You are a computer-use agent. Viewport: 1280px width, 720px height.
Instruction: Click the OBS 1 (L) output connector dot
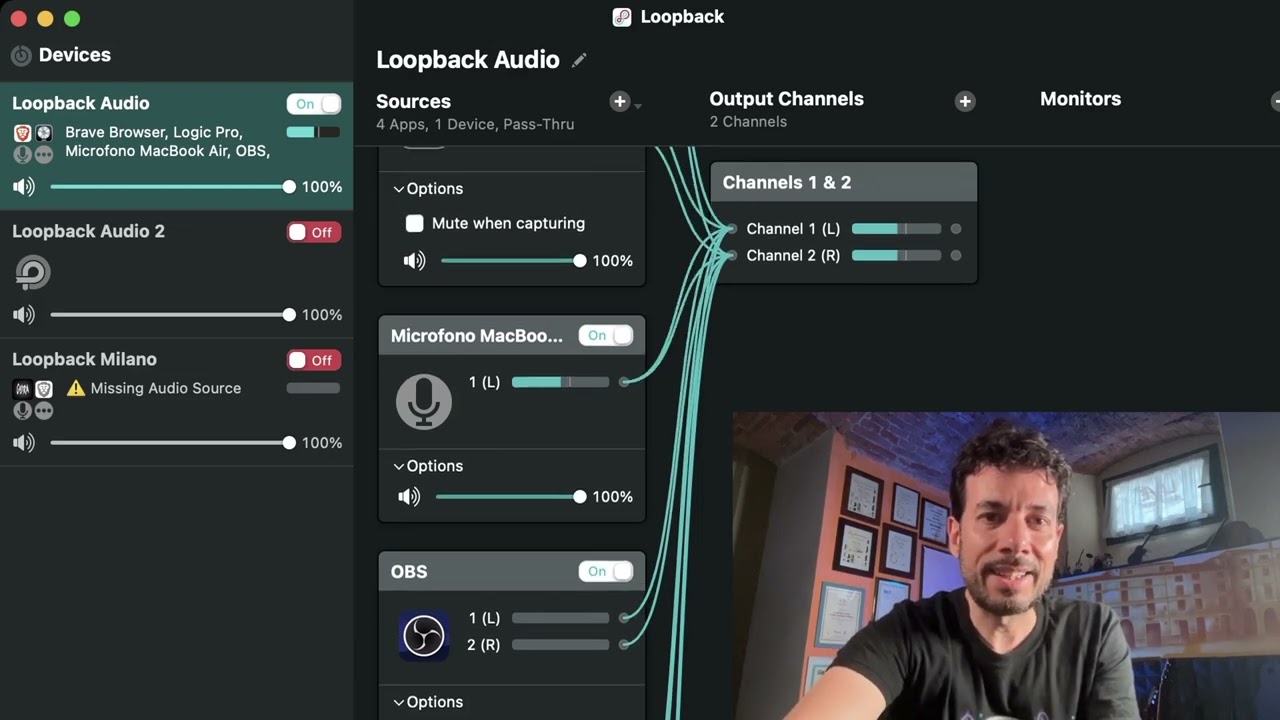pyautogui.click(x=625, y=618)
